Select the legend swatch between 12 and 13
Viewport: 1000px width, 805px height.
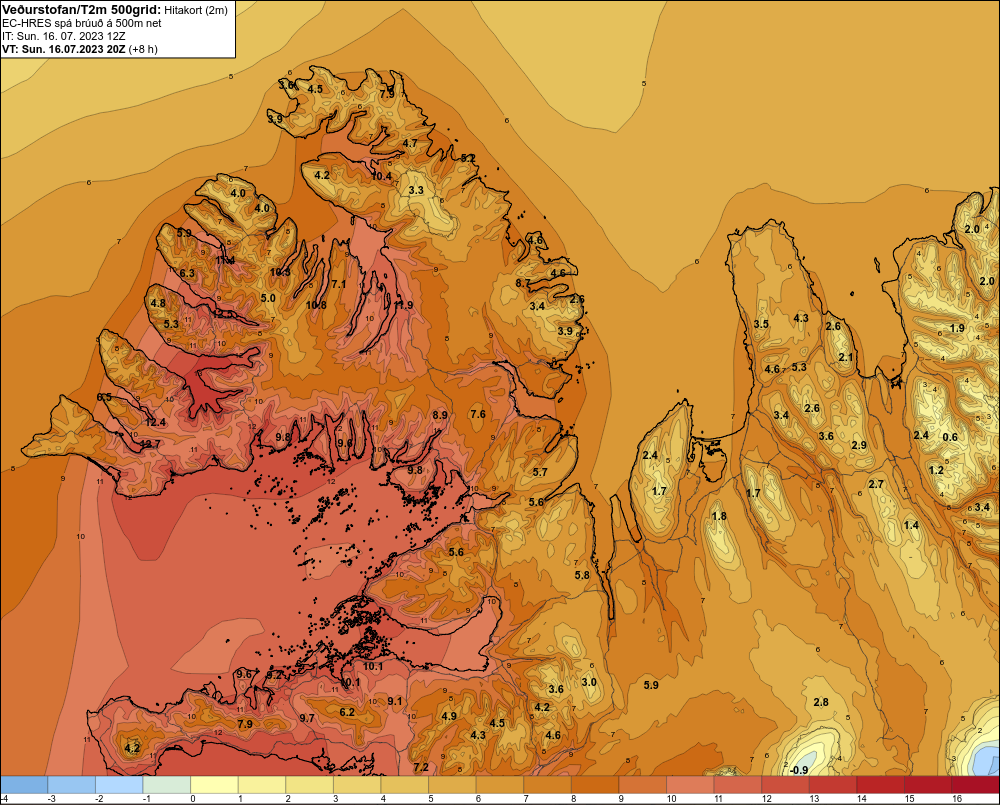pos(784,785)
